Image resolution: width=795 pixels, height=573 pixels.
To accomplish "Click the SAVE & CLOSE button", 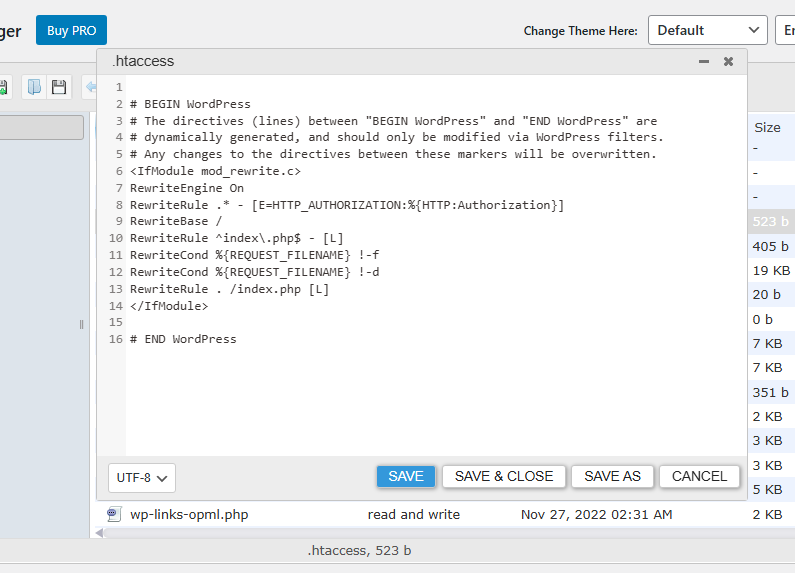I will tap(503, 476).
